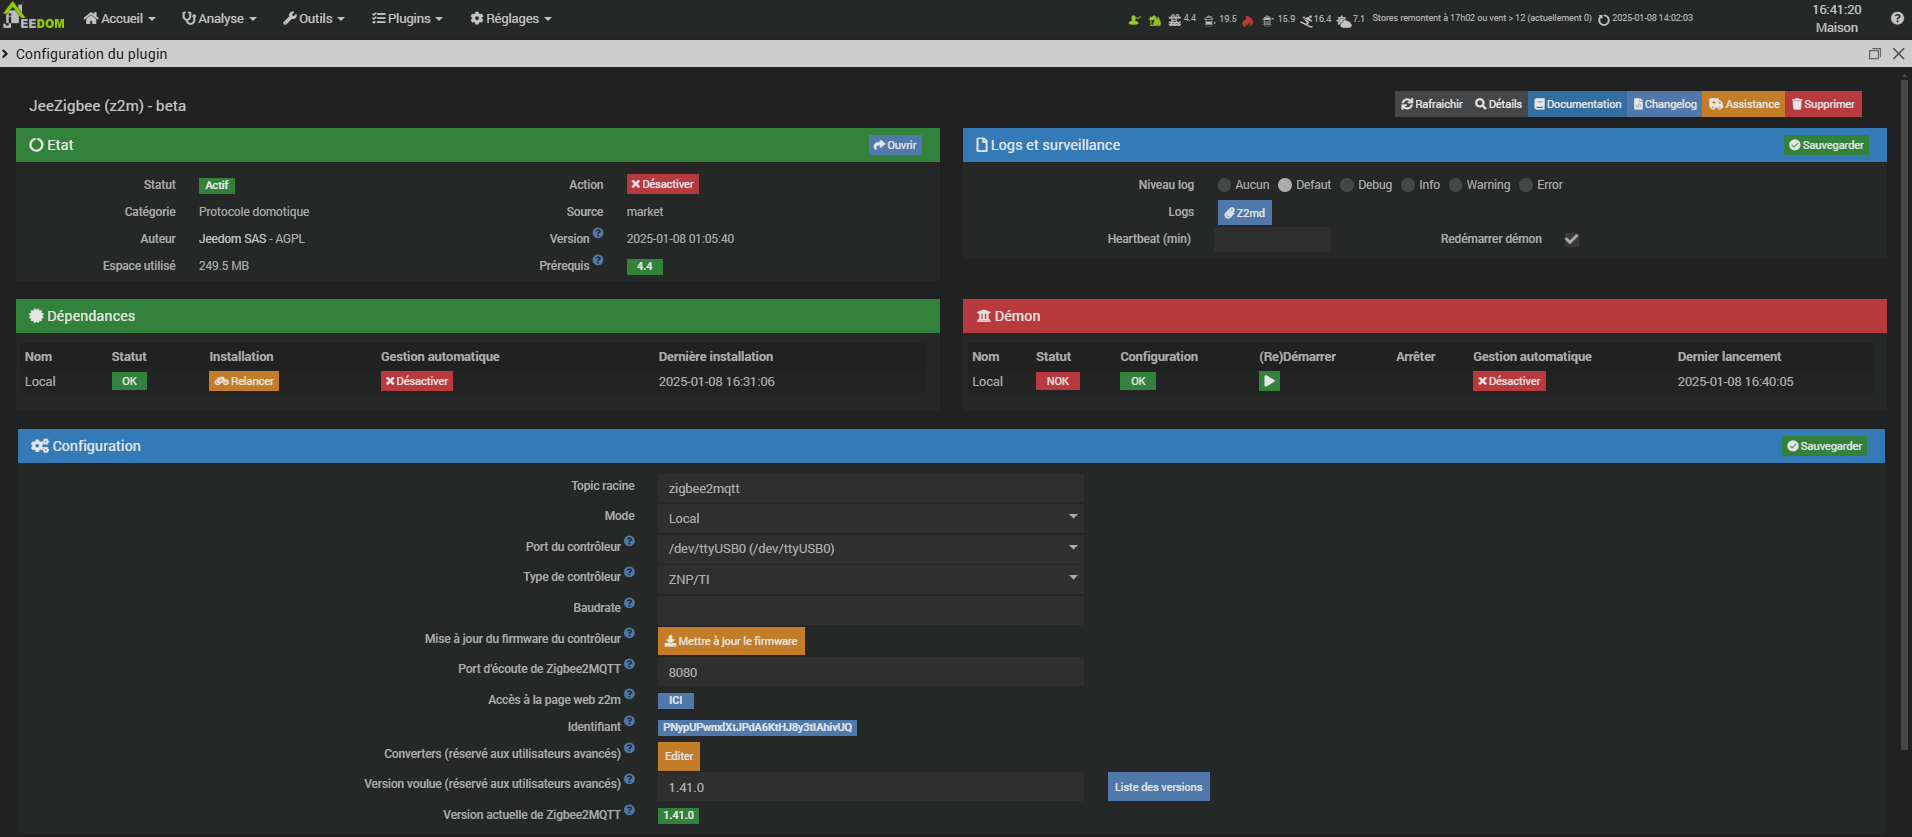Click help icon beside Identifiant label
Image resolution: width=1912 pixels, height=837 pixels.
(629, 722)
